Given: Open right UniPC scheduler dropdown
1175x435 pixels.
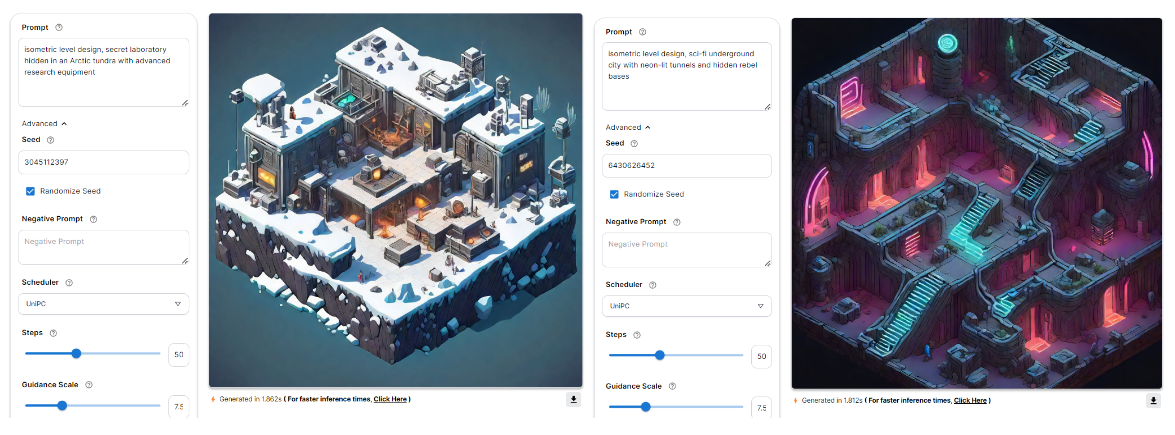Looking at the screenshot, I should 686,306.
